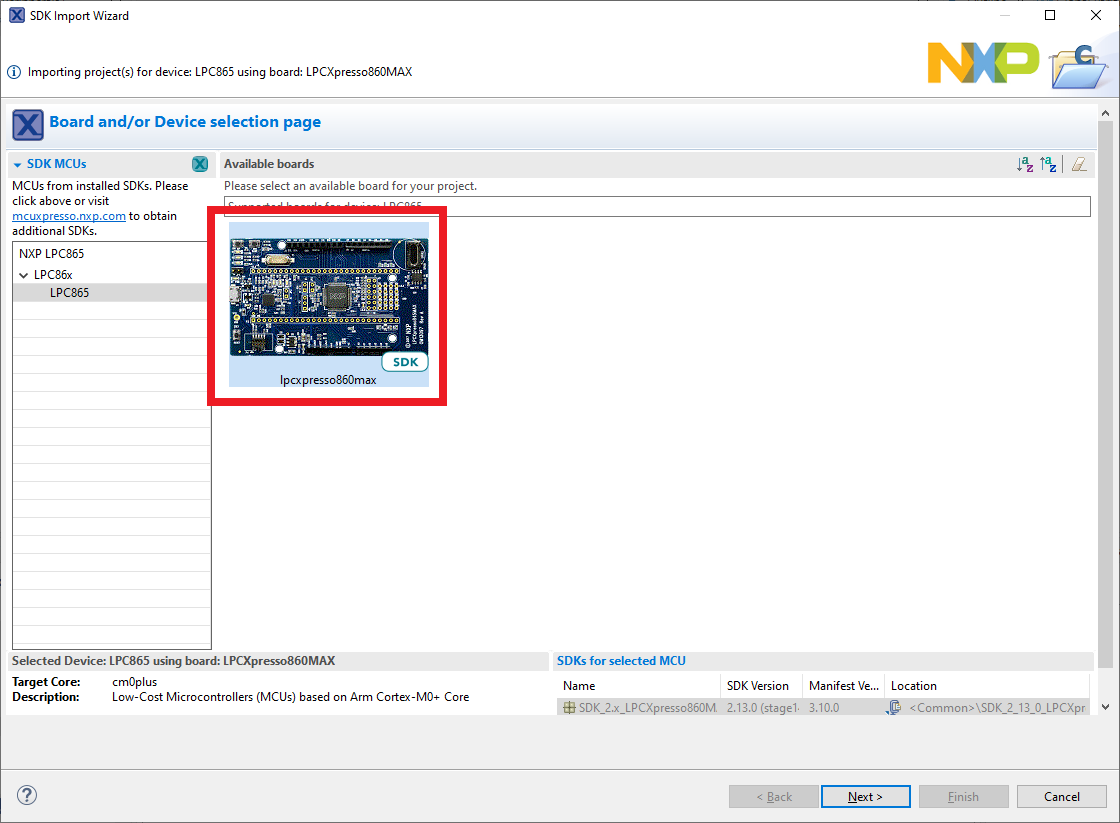Select NXP LPC865 entry in MCU list
1120x823 pixels.
tap(51, 254)
